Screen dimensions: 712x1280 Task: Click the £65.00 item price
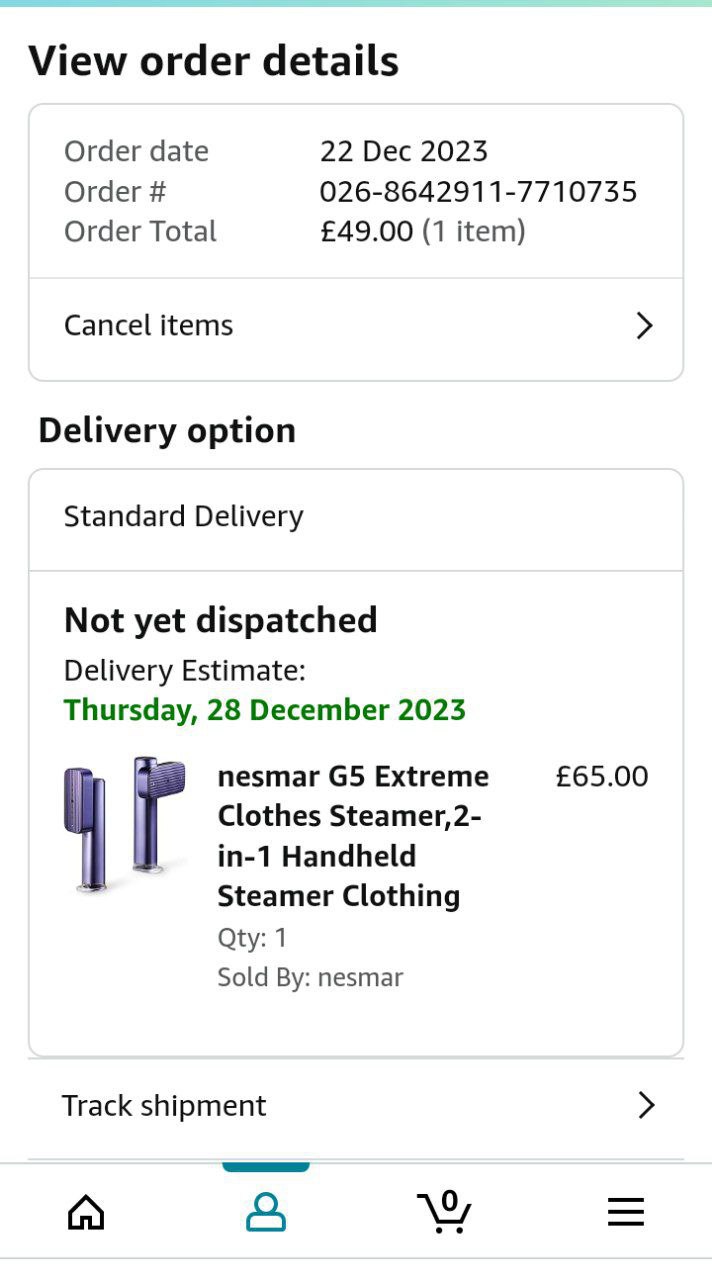tap(602, 776)
